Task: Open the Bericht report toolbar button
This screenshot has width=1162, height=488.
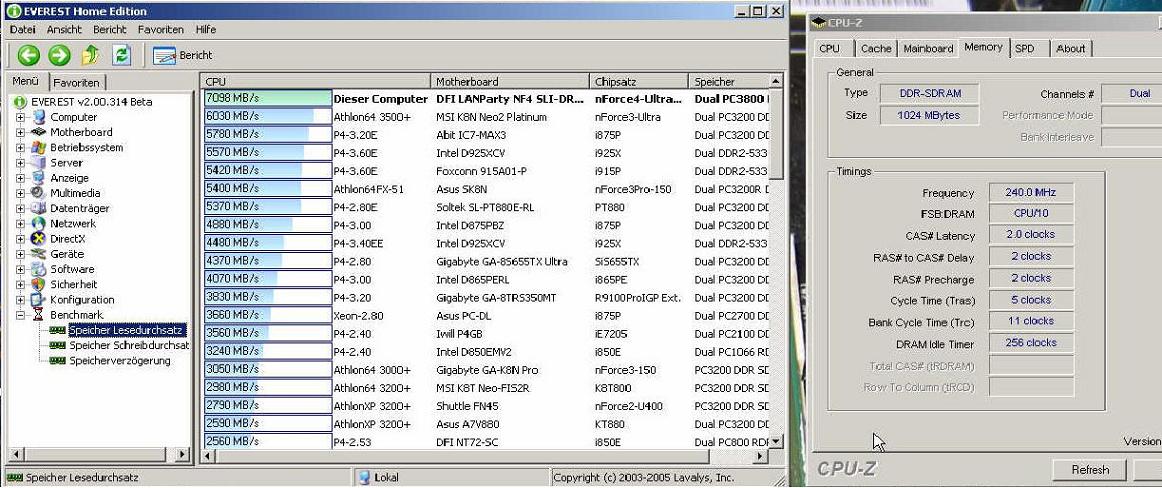Action: 182,56
